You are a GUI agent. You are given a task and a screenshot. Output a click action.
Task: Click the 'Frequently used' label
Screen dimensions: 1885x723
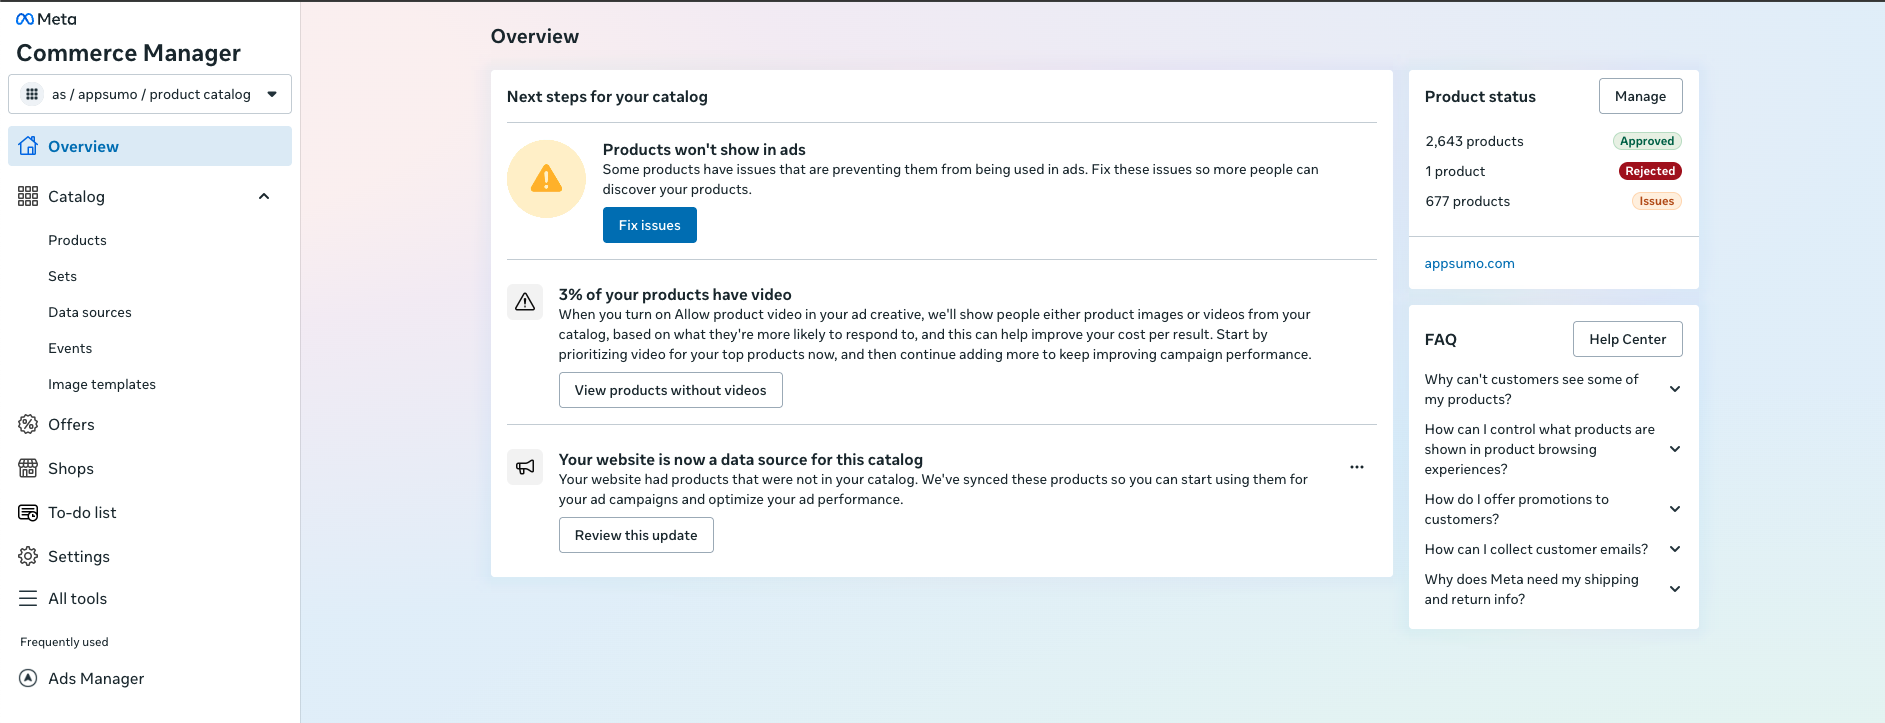[x=64, y=642]
